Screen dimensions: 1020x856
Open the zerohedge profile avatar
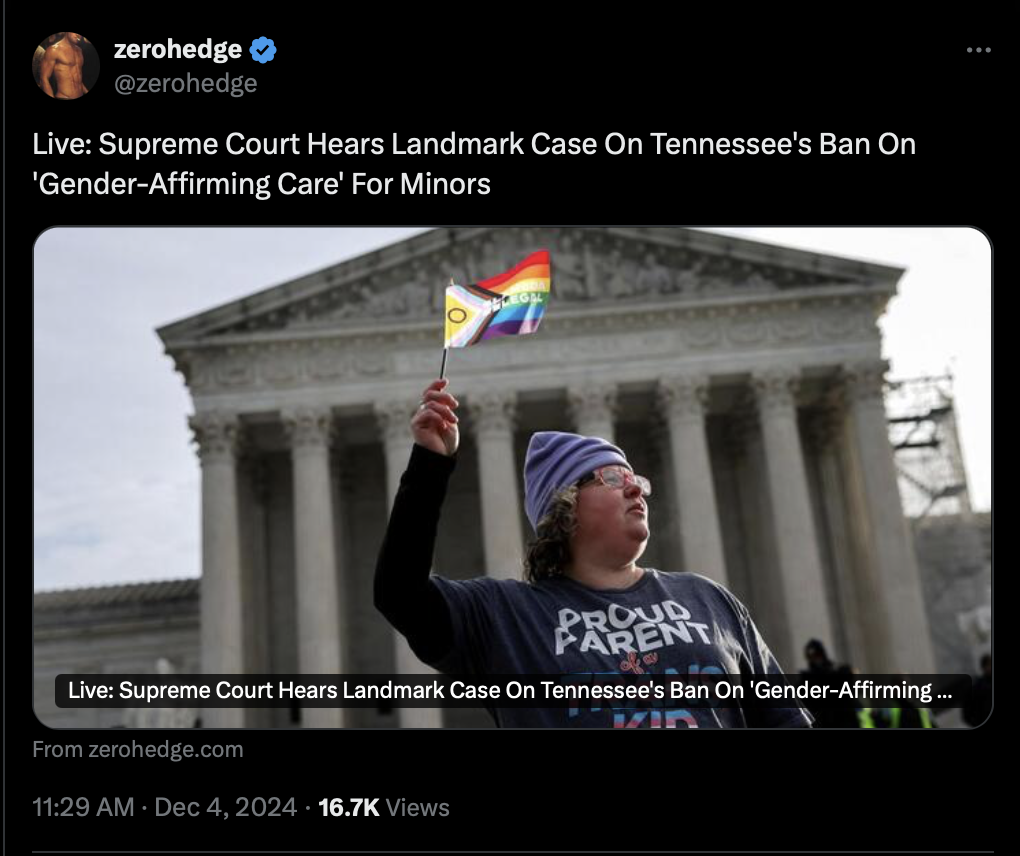66,66
